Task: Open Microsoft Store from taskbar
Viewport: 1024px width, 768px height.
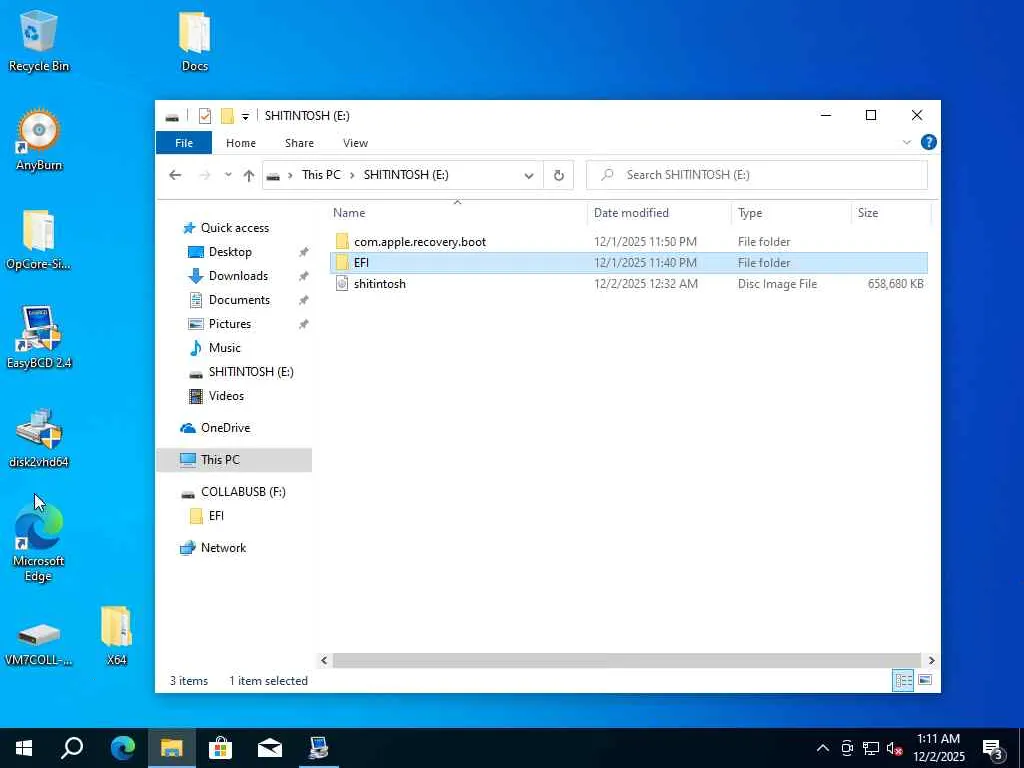Action: click(x=221, y=748)
